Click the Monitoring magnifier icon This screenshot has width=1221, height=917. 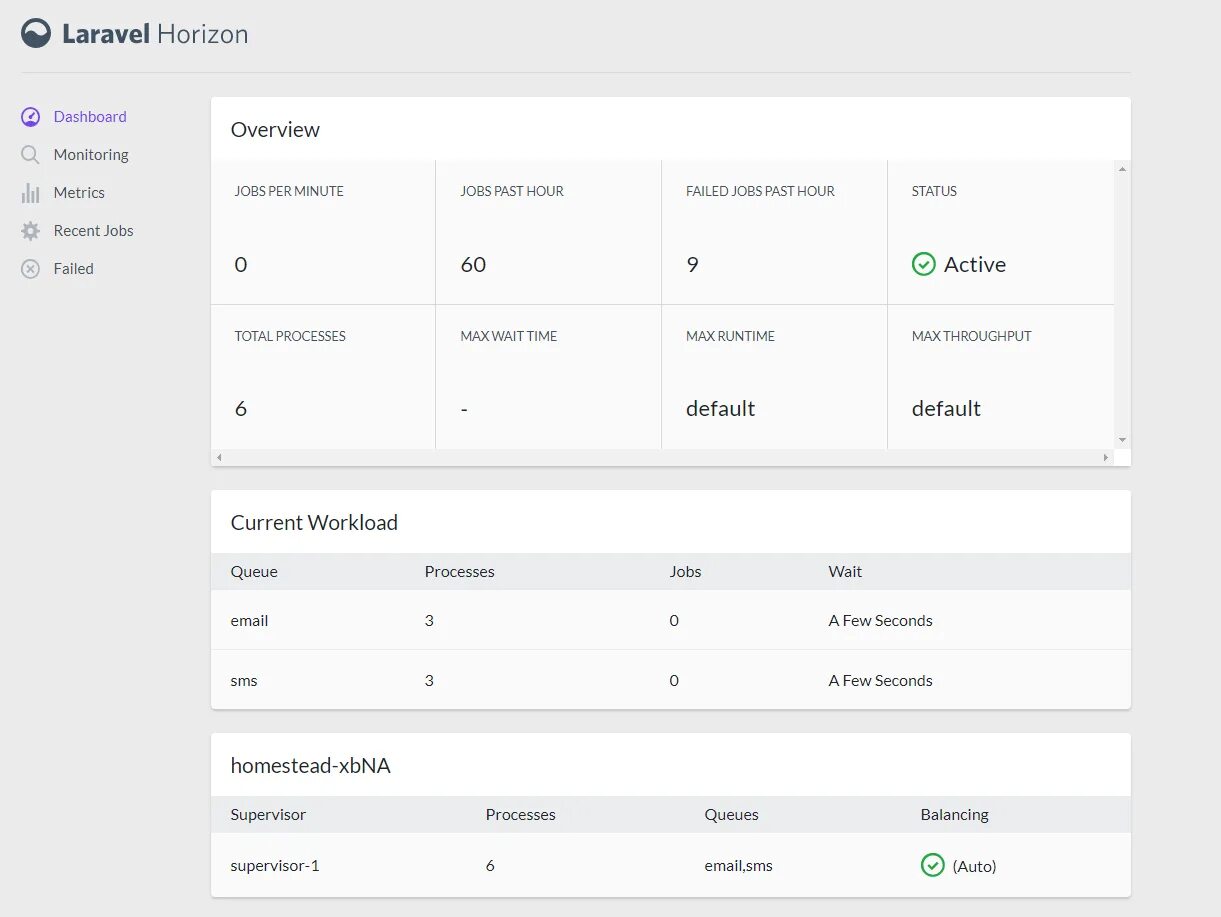tap(31, 155)
